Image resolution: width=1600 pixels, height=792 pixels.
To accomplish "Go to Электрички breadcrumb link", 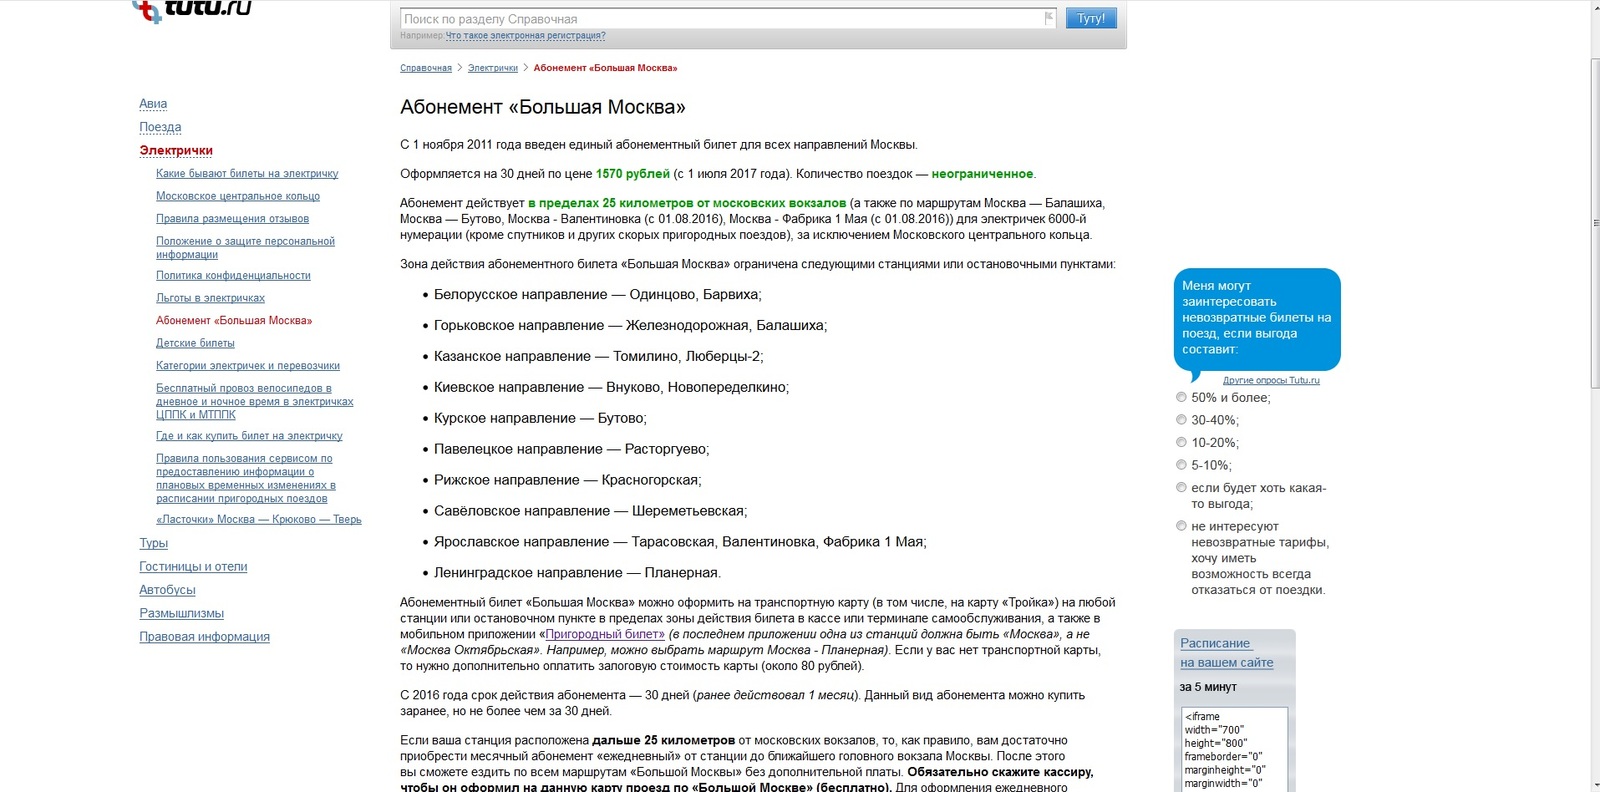I will click(x=493, y=68).
